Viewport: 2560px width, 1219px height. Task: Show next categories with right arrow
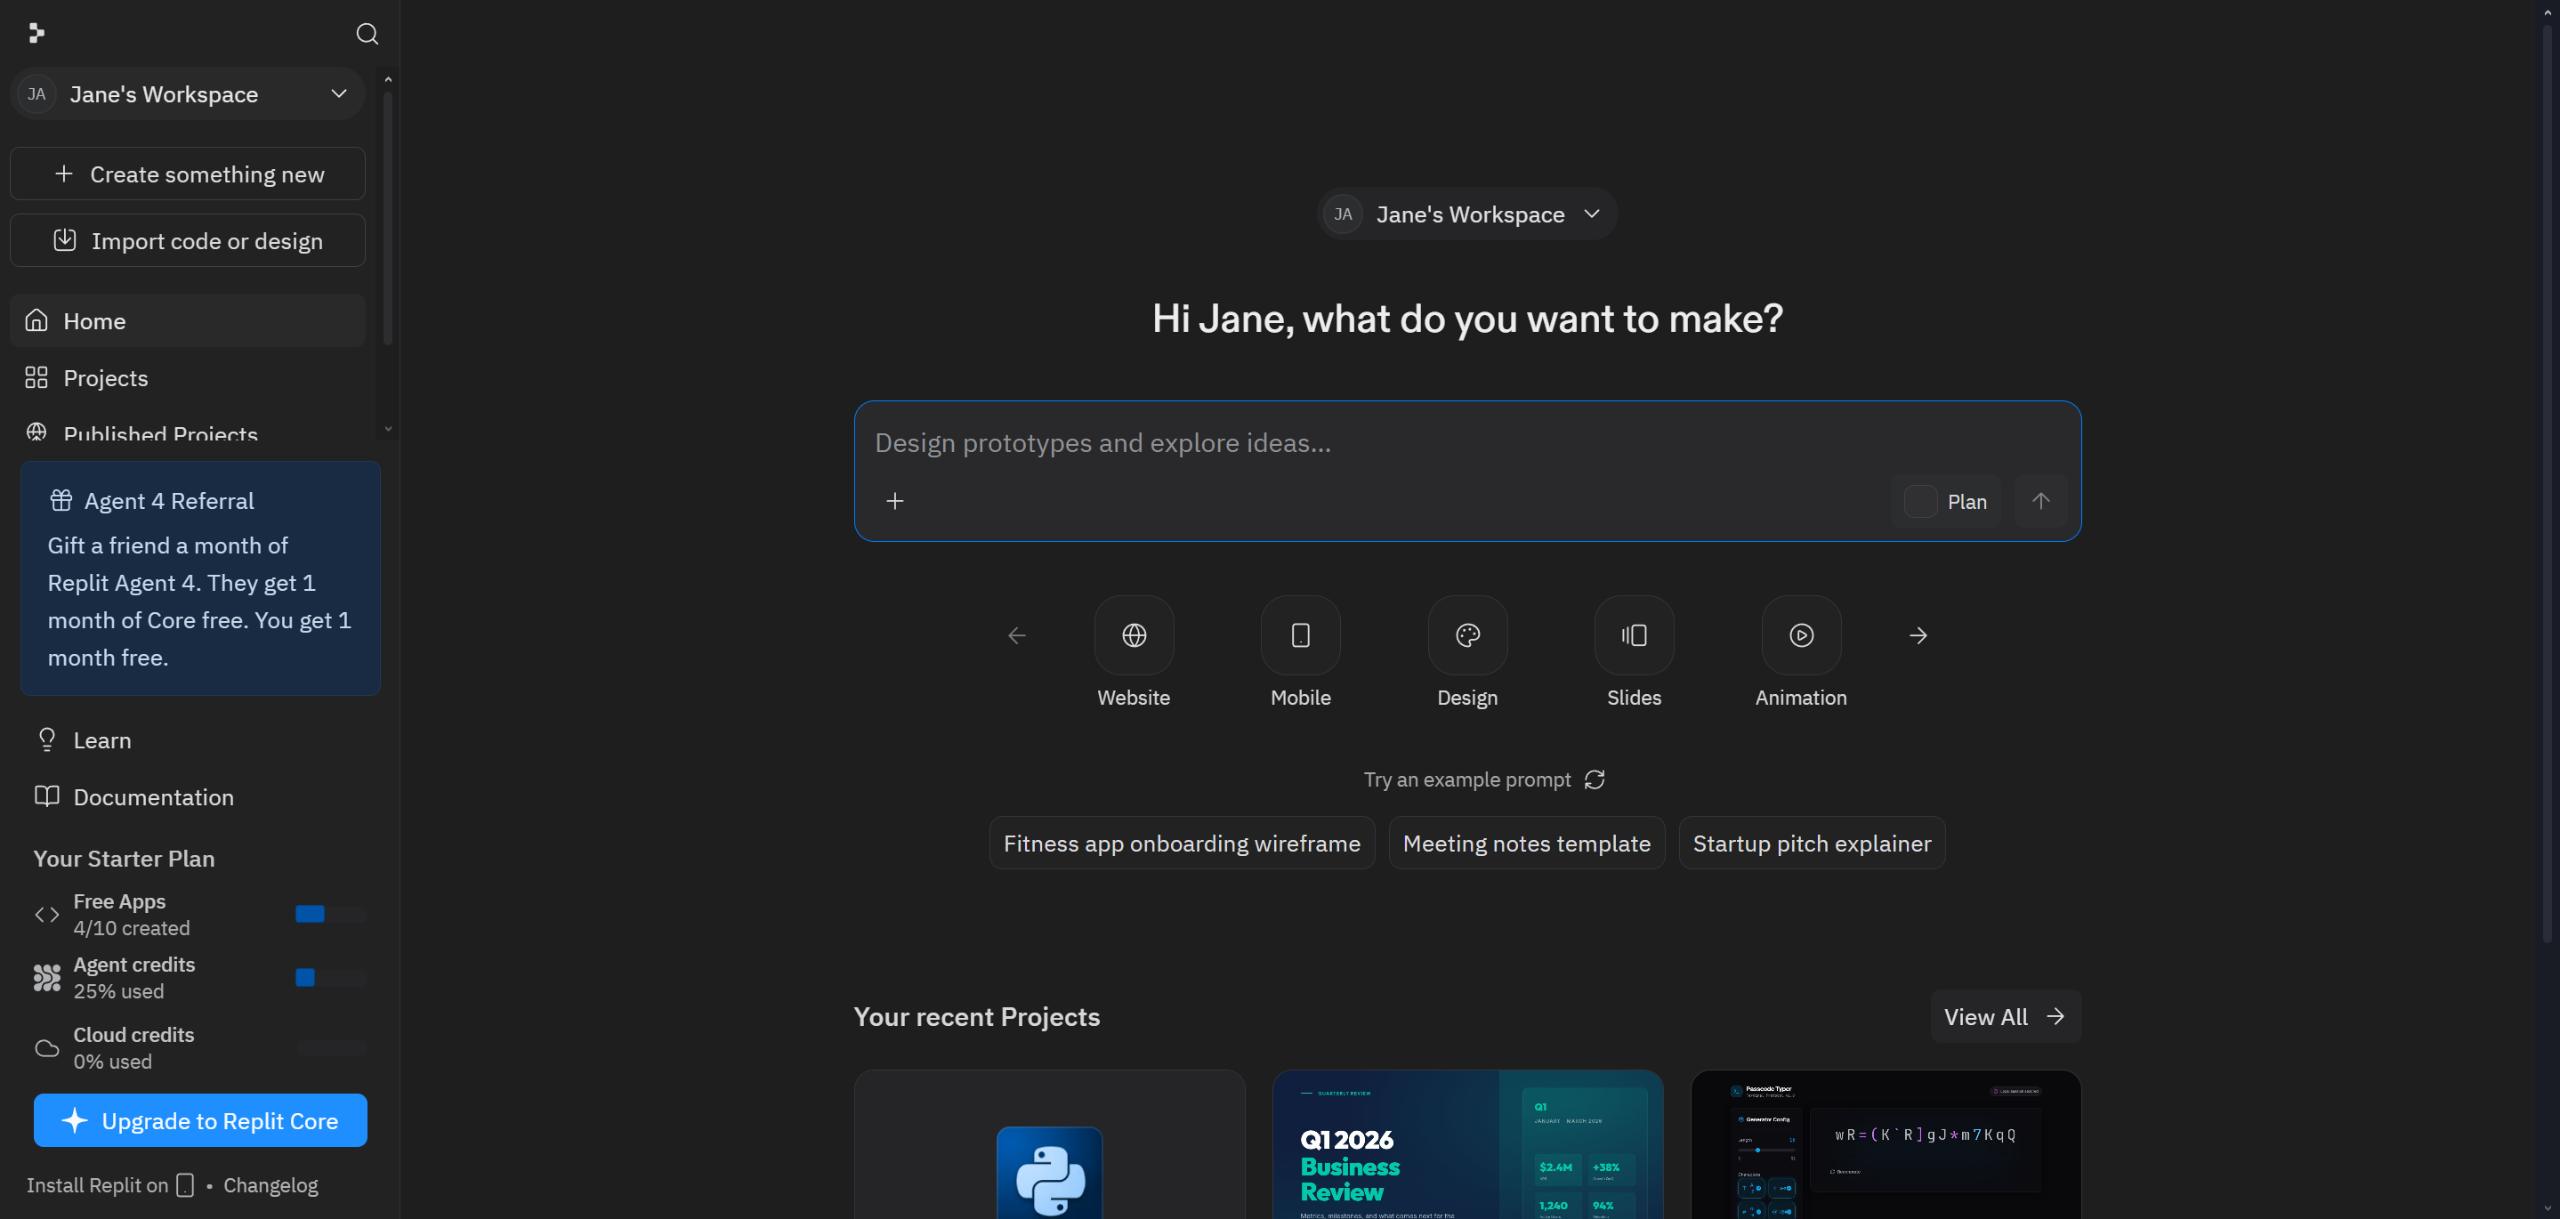1917,635
